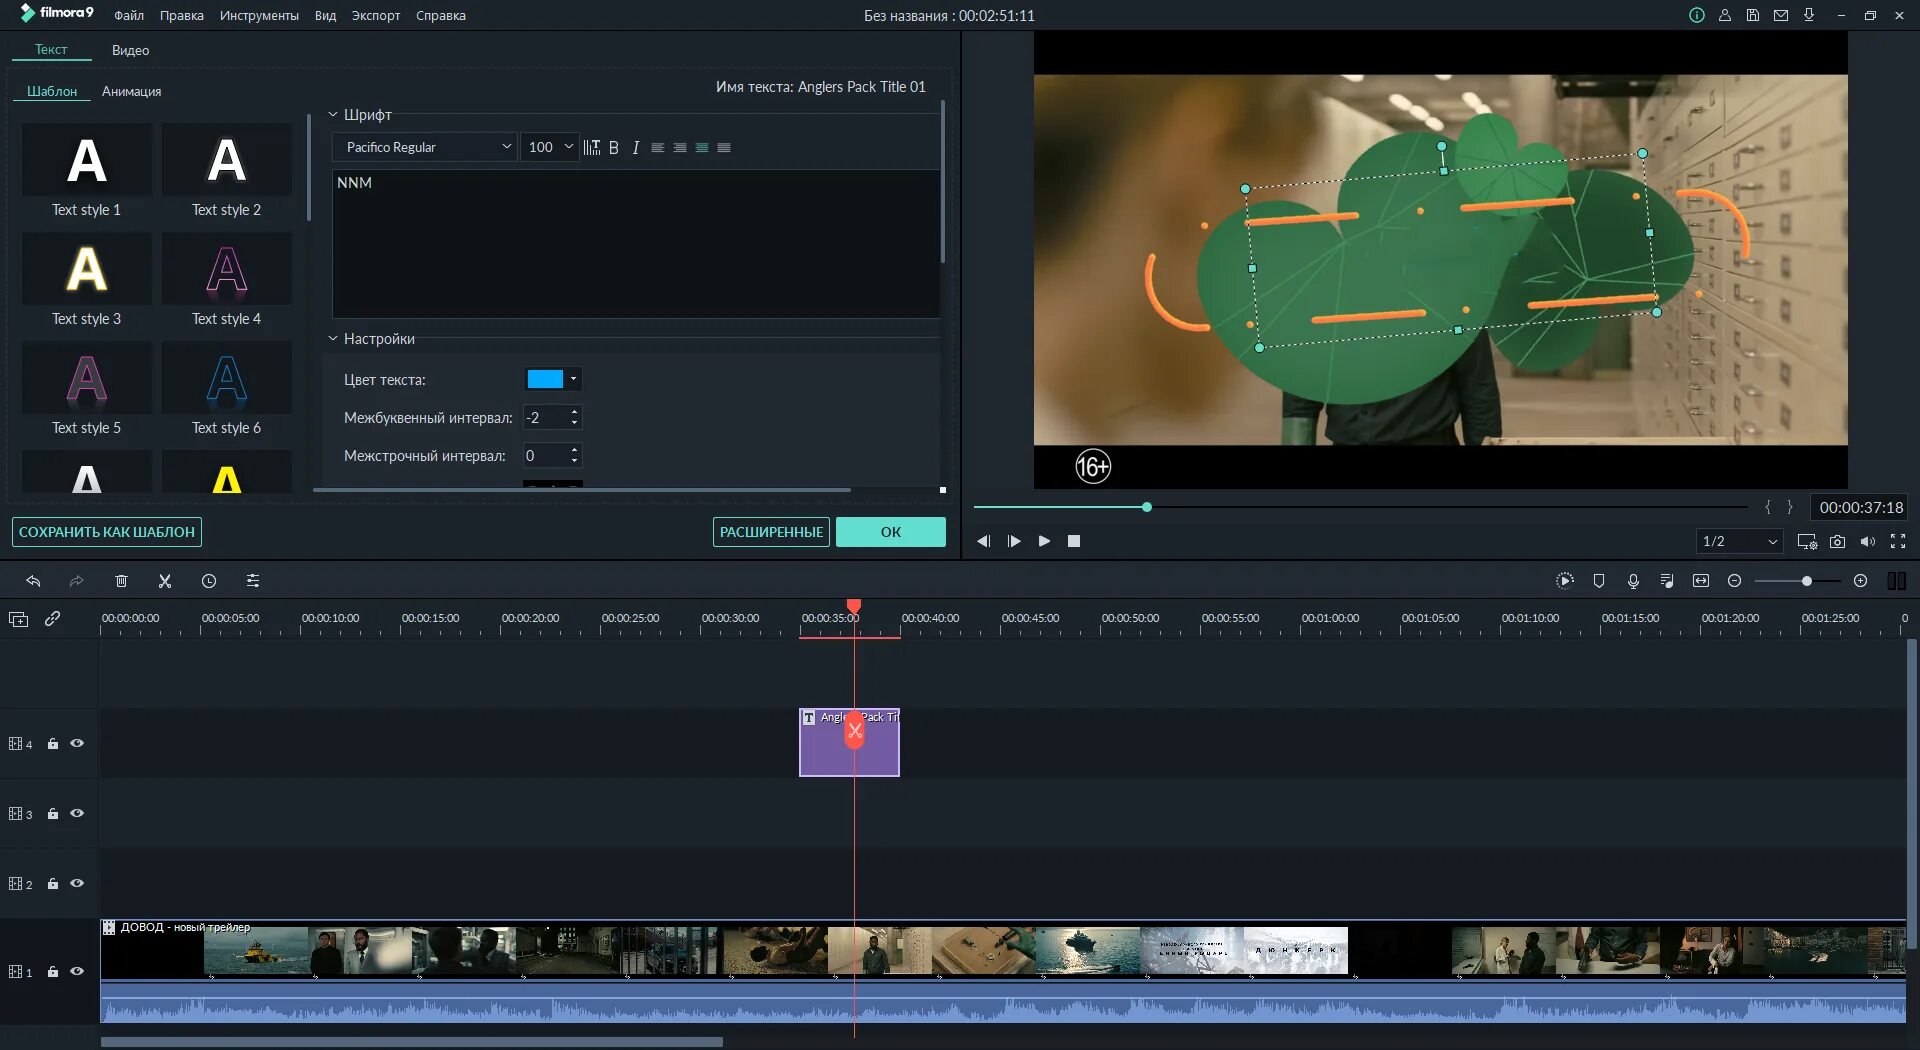Toggle bold text formatting
Screen dimensions: 1920x1050
(x=614, y=147)
